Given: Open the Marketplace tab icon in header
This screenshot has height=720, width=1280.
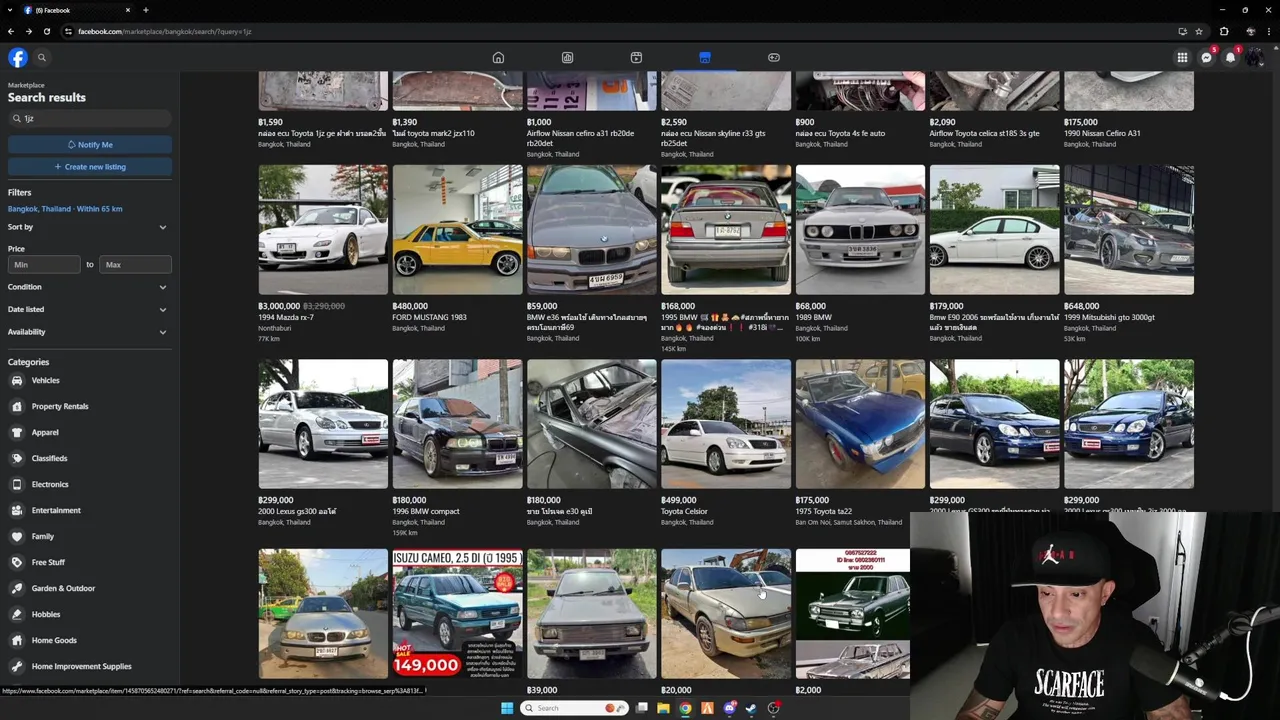Looking at the screenshot, I should 705,57.
